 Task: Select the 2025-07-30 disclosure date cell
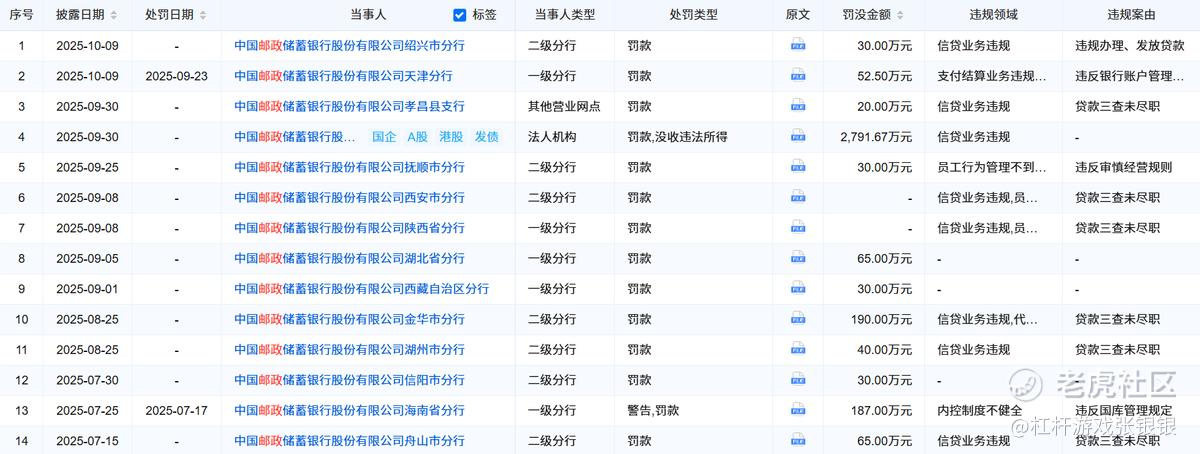87,380
